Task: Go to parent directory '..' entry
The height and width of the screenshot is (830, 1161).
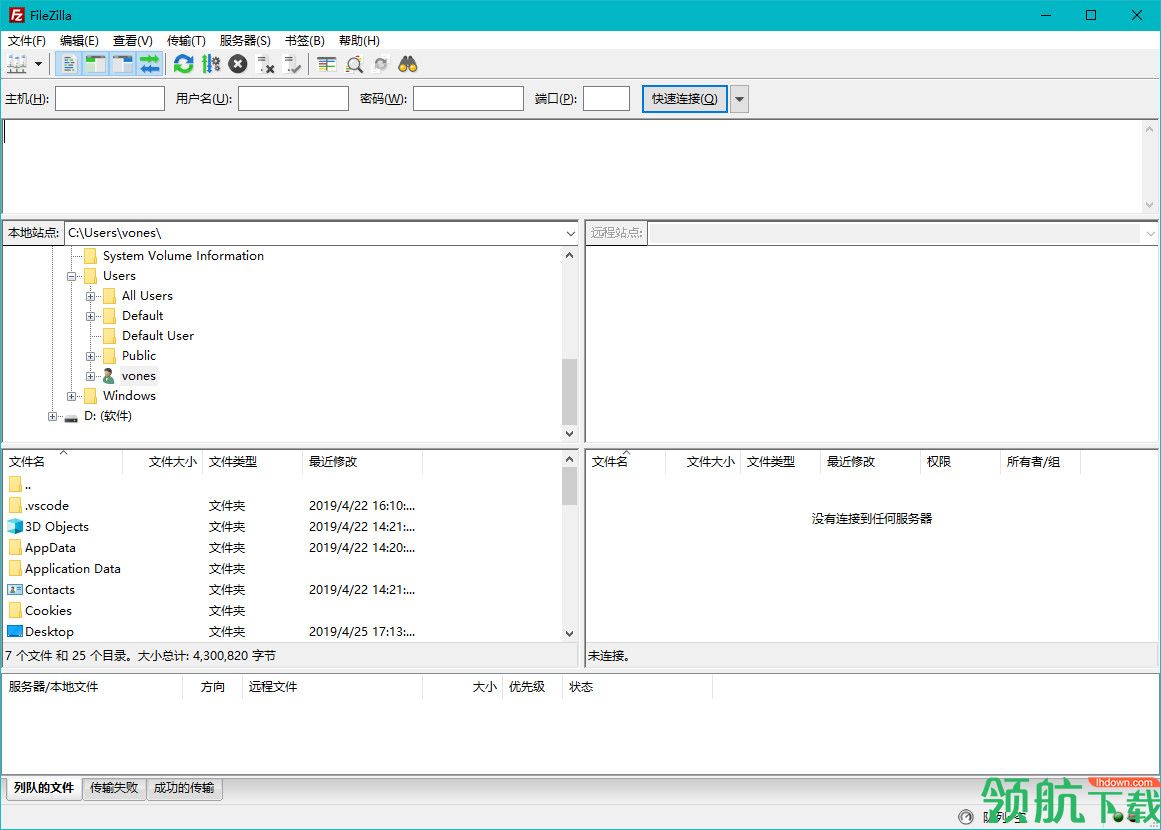Action: (x=28, y=486)
